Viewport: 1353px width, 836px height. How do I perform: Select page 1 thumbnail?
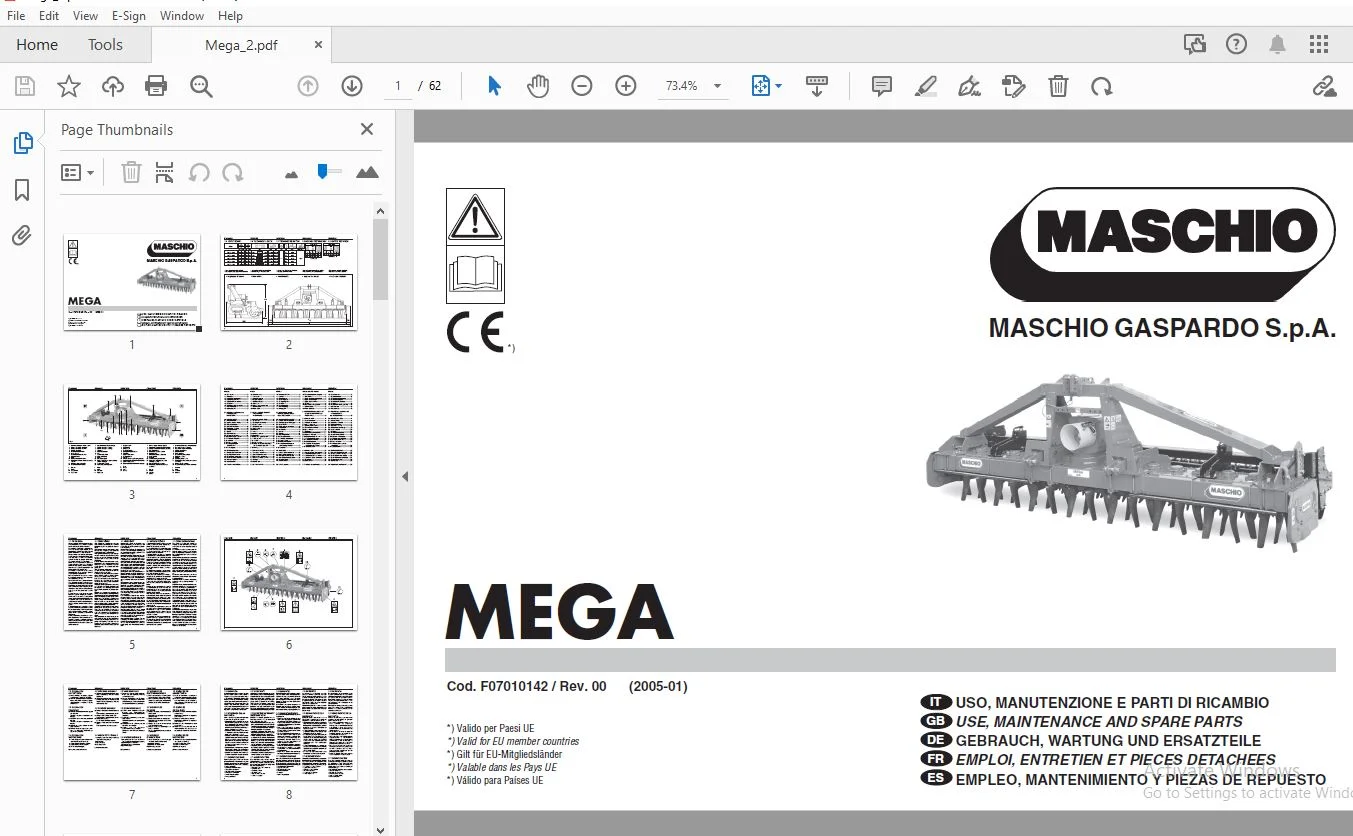click(x=132, y=282)
